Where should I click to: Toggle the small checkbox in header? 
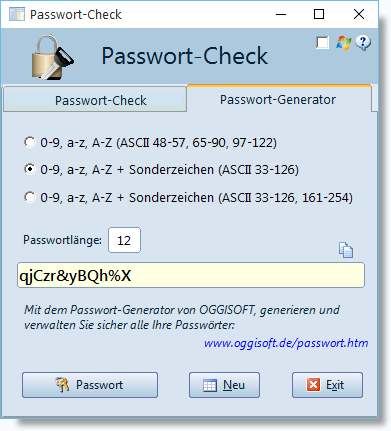pos(322,43)
